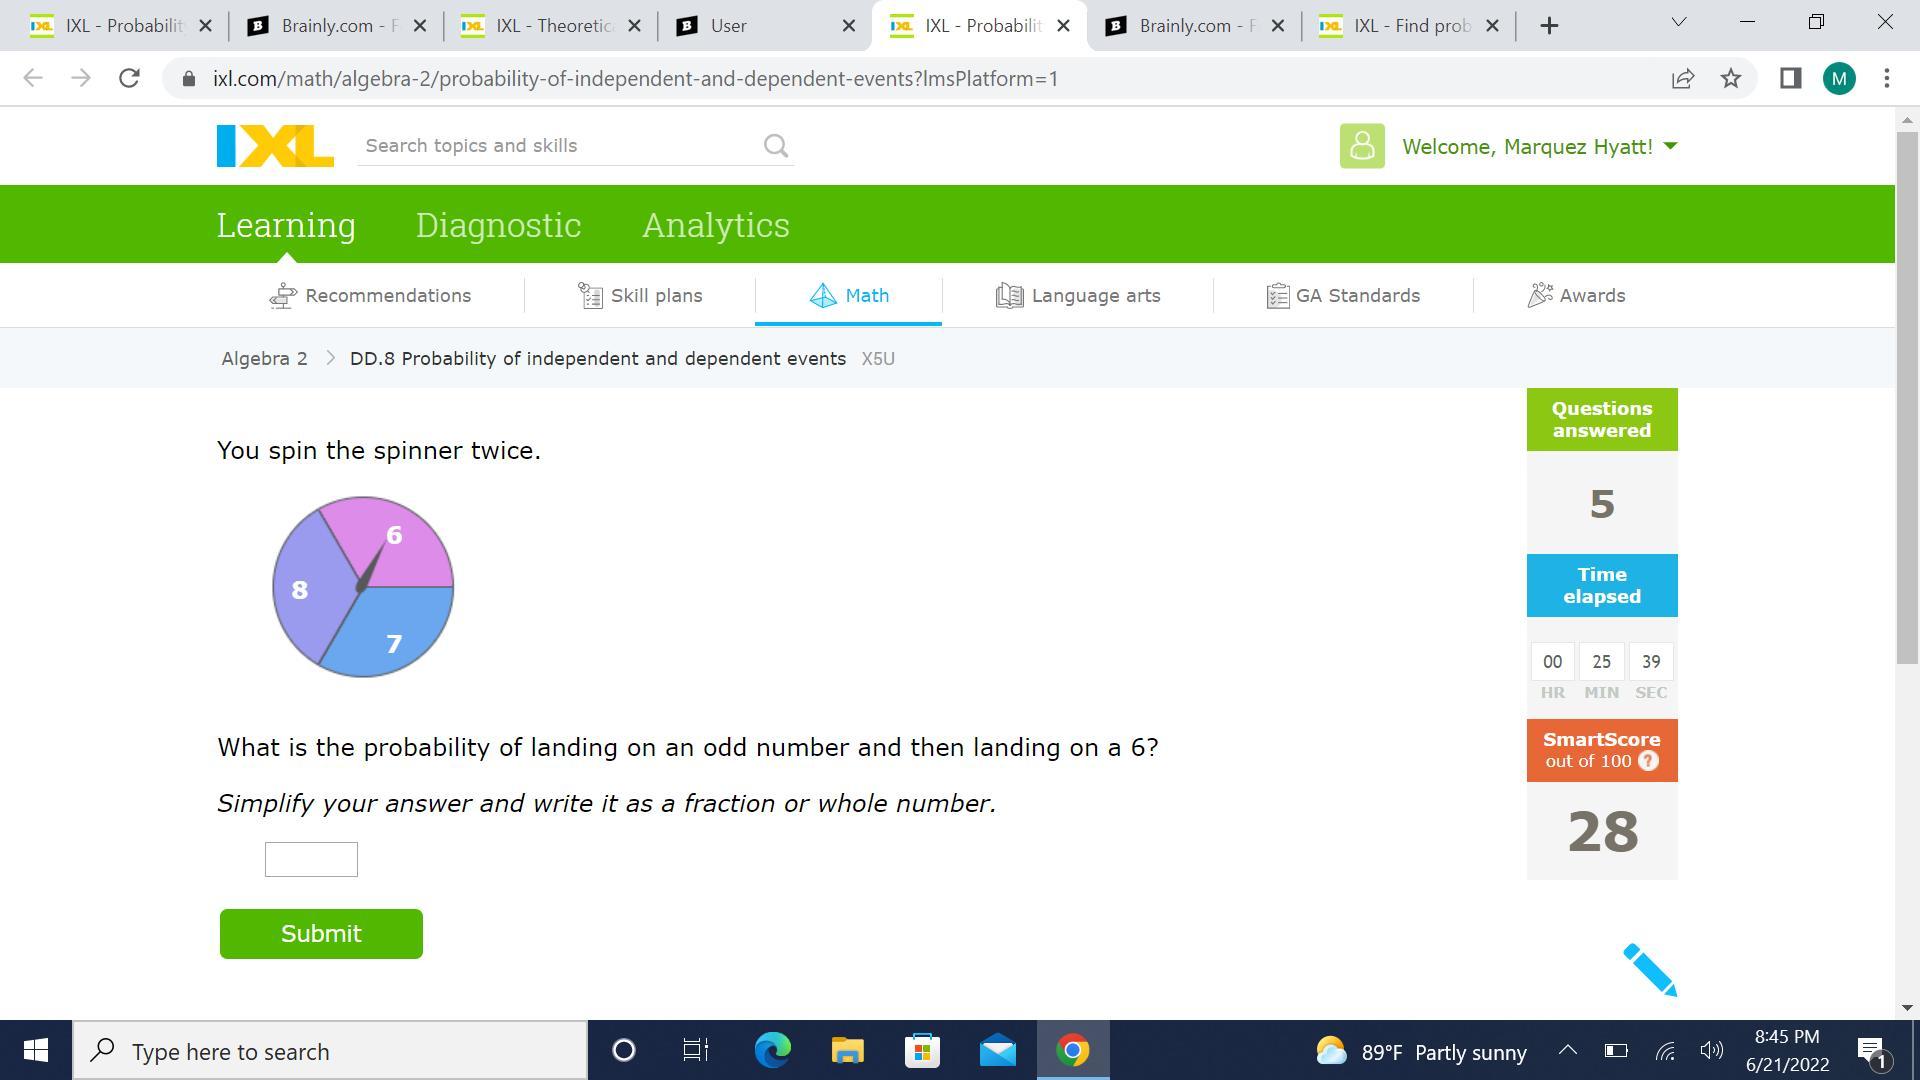Submit the answer

[321, 933]
